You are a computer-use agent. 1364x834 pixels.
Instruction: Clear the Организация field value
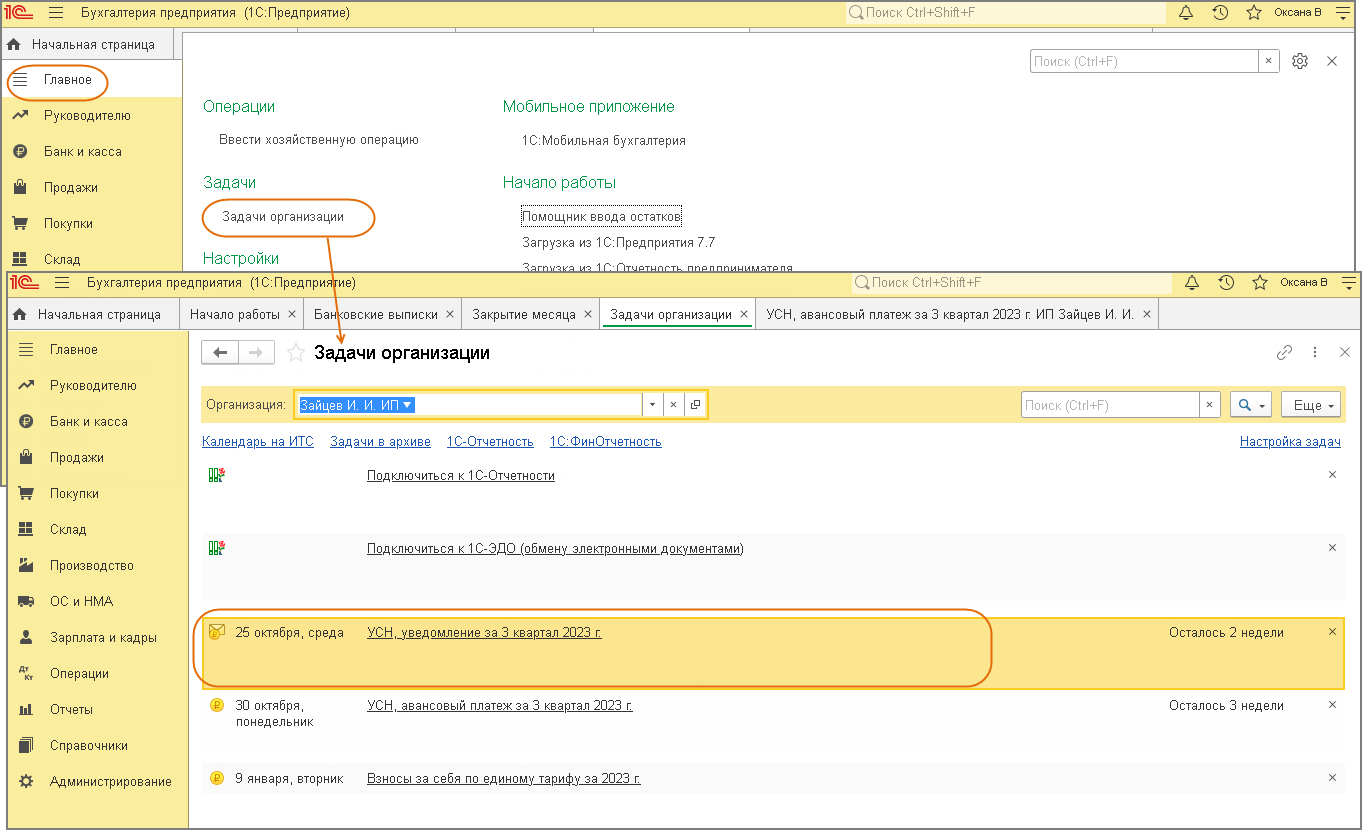(673, 405)
